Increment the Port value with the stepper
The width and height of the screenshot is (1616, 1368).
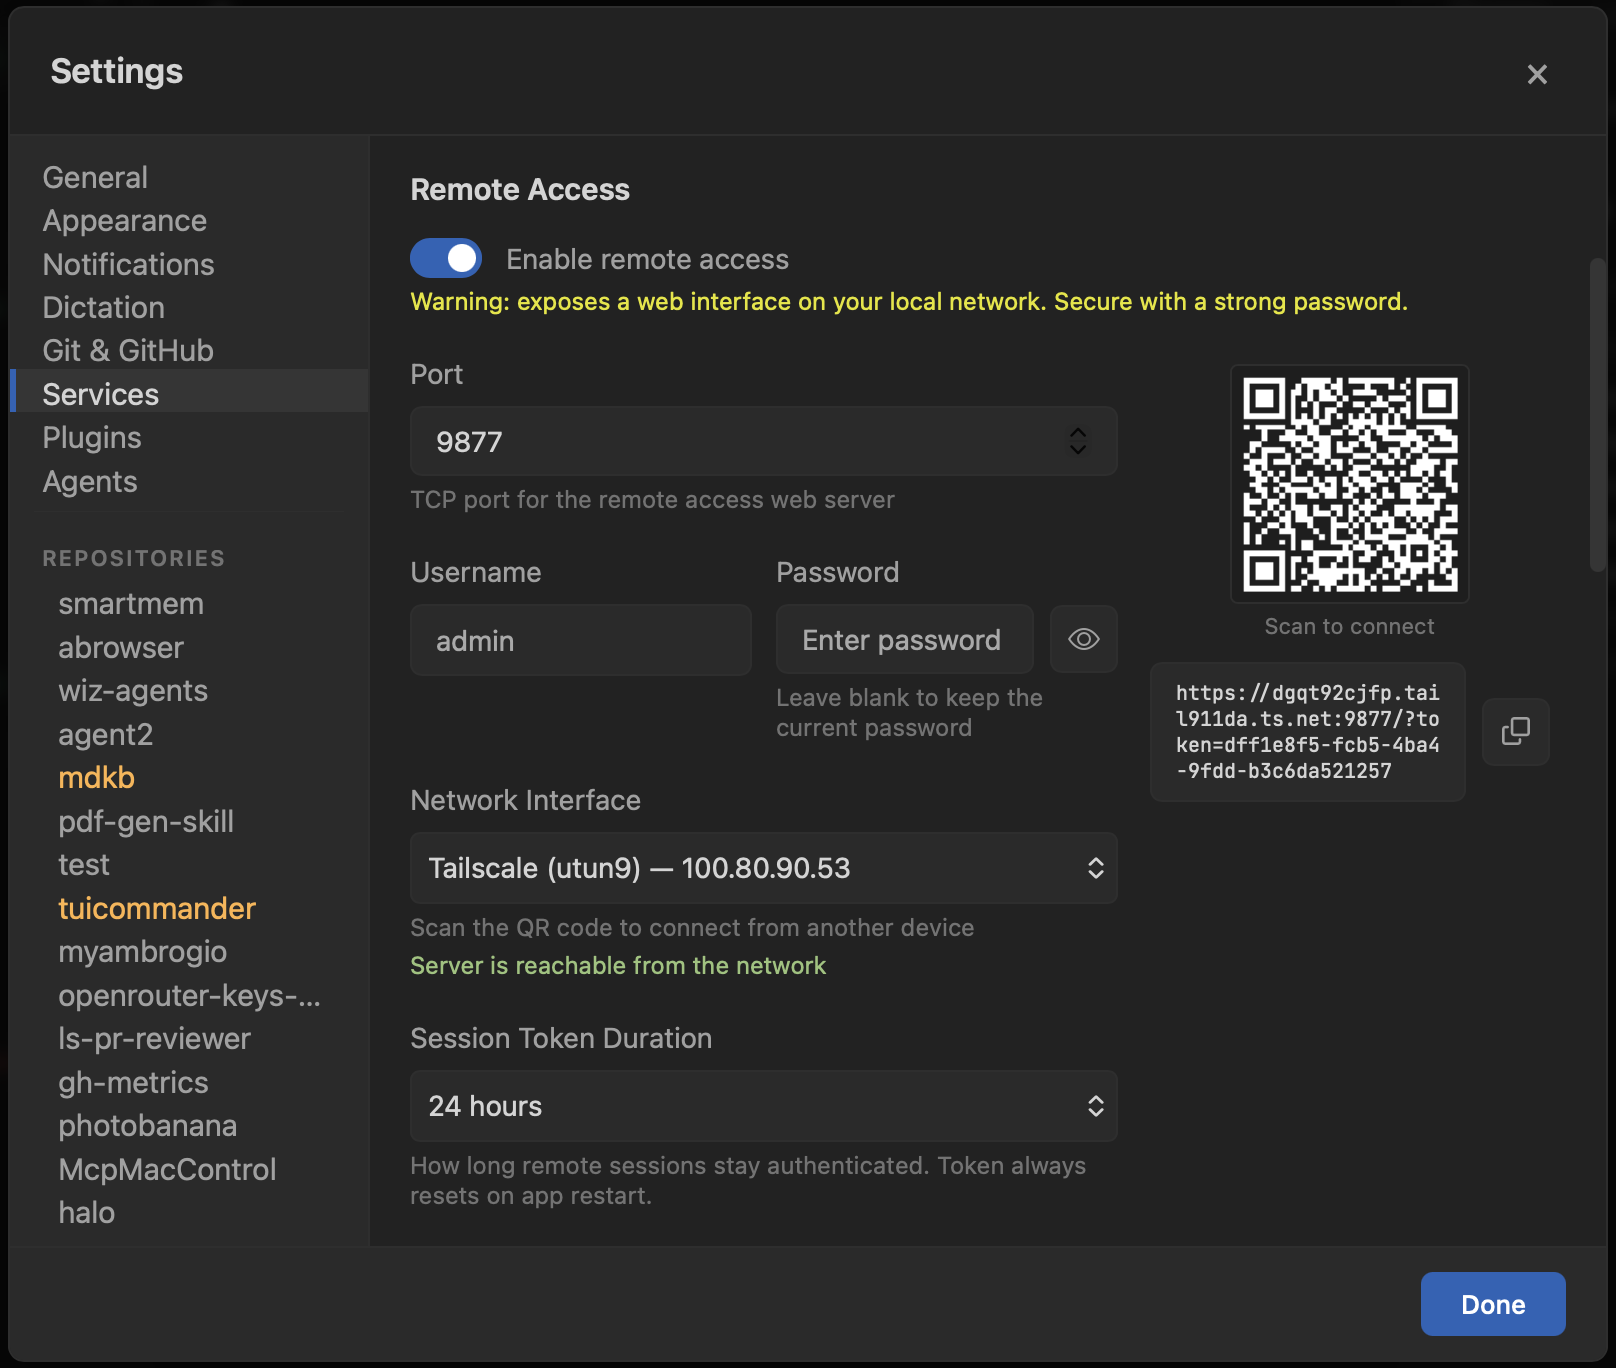click(1078, 434)
